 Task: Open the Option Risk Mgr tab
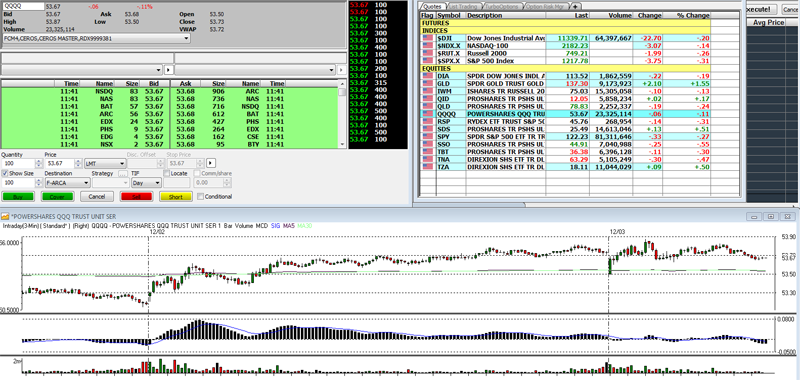click(x=547, y=7)
